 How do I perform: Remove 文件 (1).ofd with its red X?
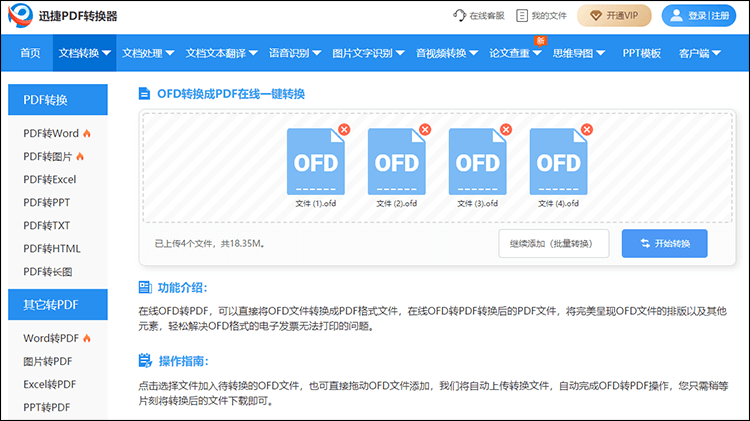[344, 130]
